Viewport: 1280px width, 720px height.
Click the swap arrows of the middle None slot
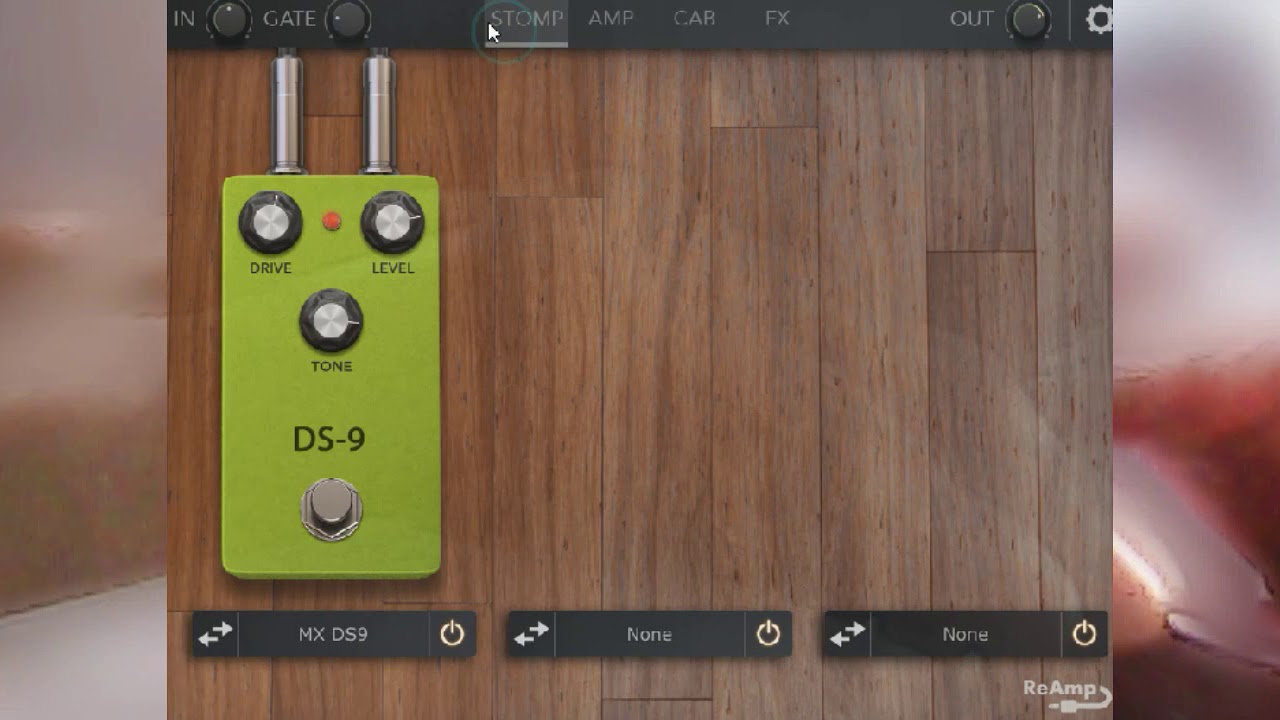tap(531, 634)
